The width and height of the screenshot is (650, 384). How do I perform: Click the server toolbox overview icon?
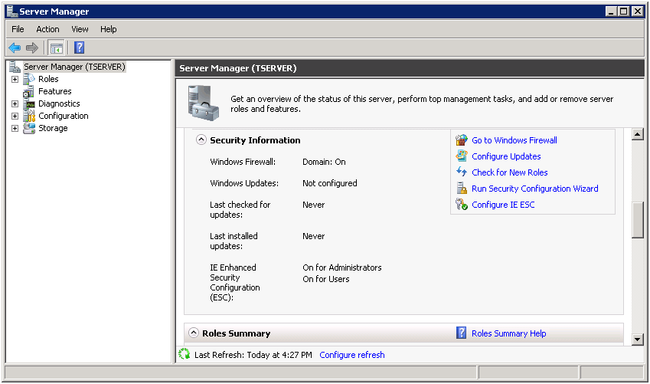point(203,103)
